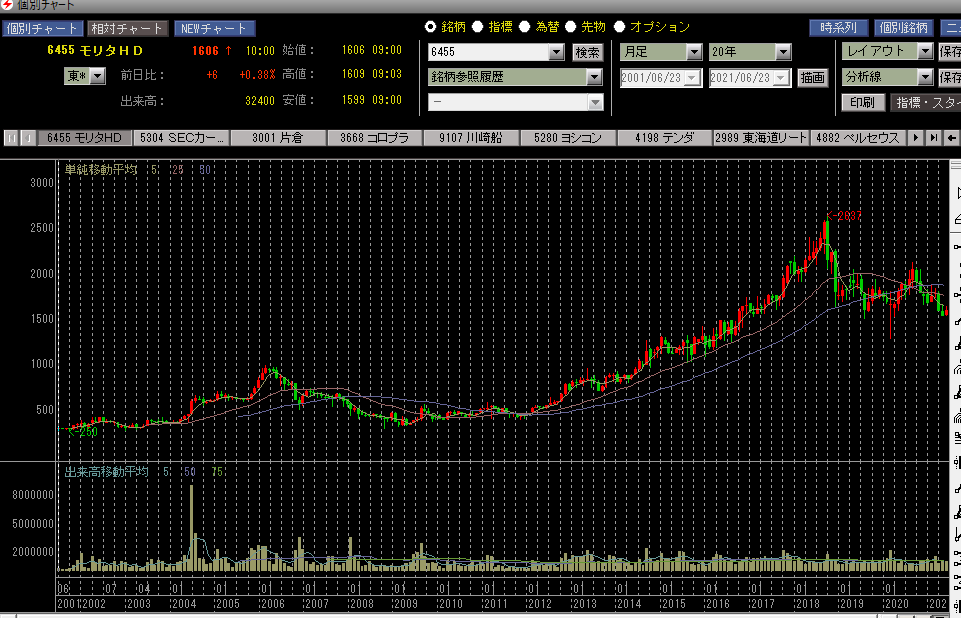This screenshot has width=961, height=618.
Task: Switch to the 3668 コロプラ tab
Action: tap(374, 138)
